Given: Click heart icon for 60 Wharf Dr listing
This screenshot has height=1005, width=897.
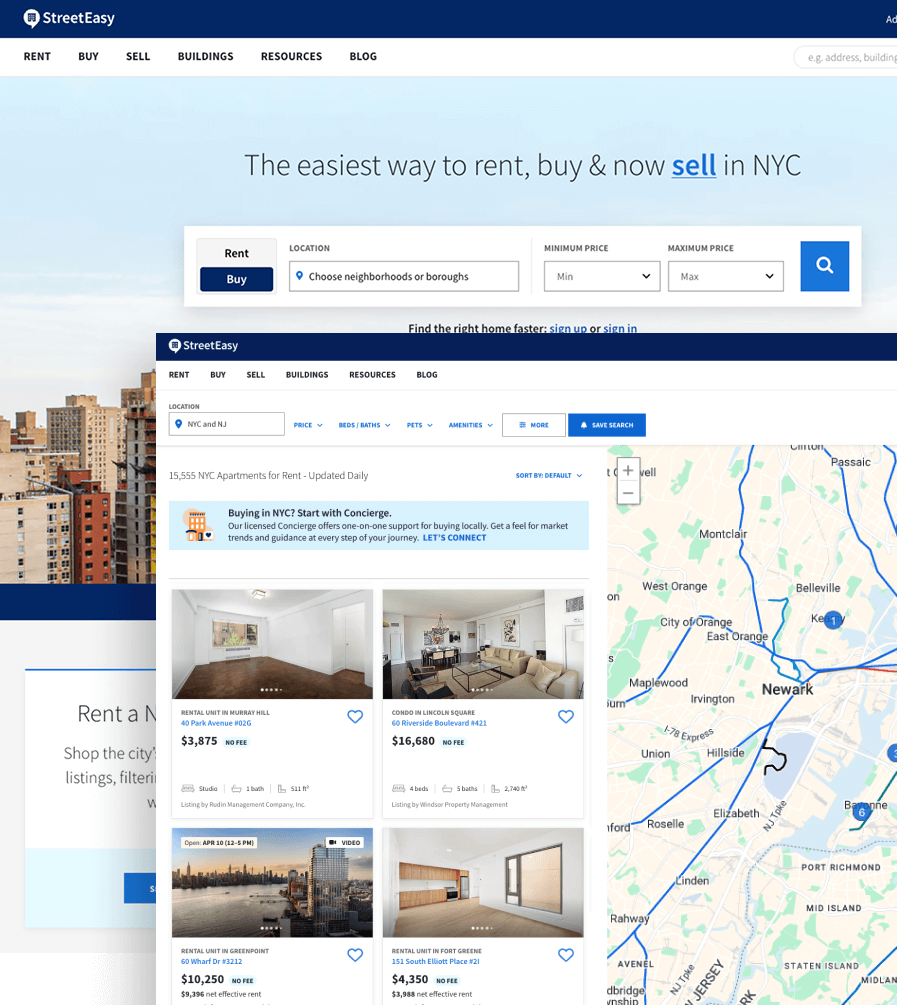Looking at the screenshot, I should [x=355, y=955].
